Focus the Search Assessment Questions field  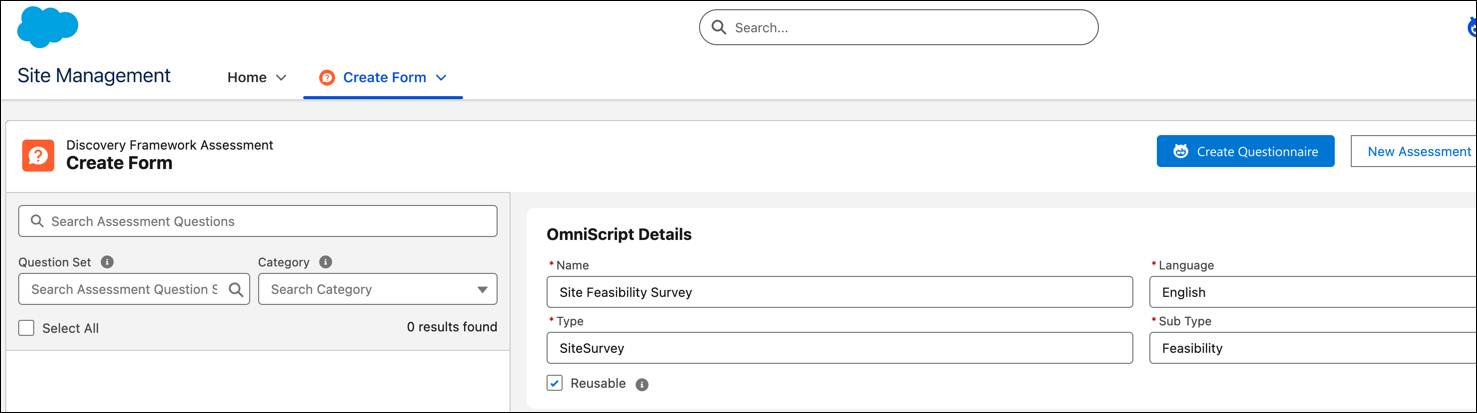click(x=258, y=221)
